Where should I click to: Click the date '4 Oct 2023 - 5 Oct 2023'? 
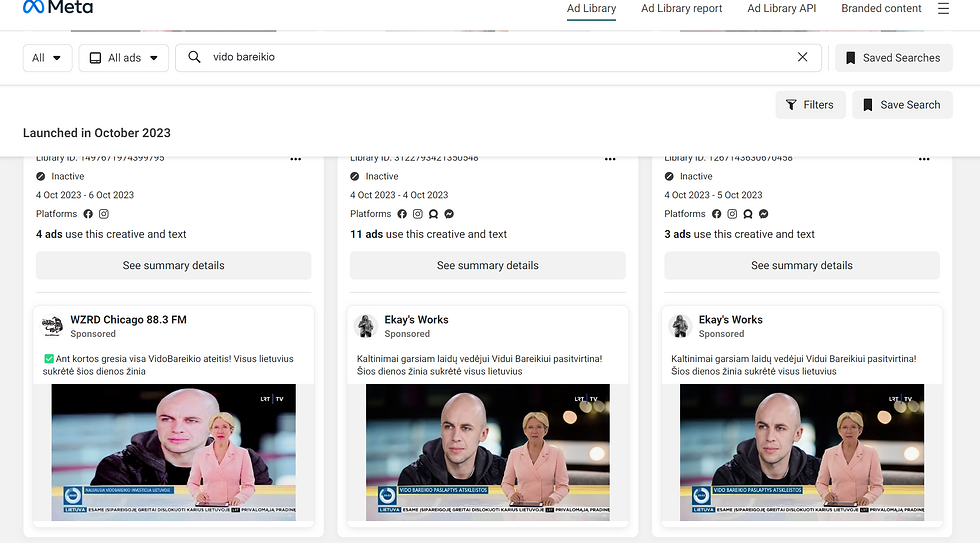point(713,195)
